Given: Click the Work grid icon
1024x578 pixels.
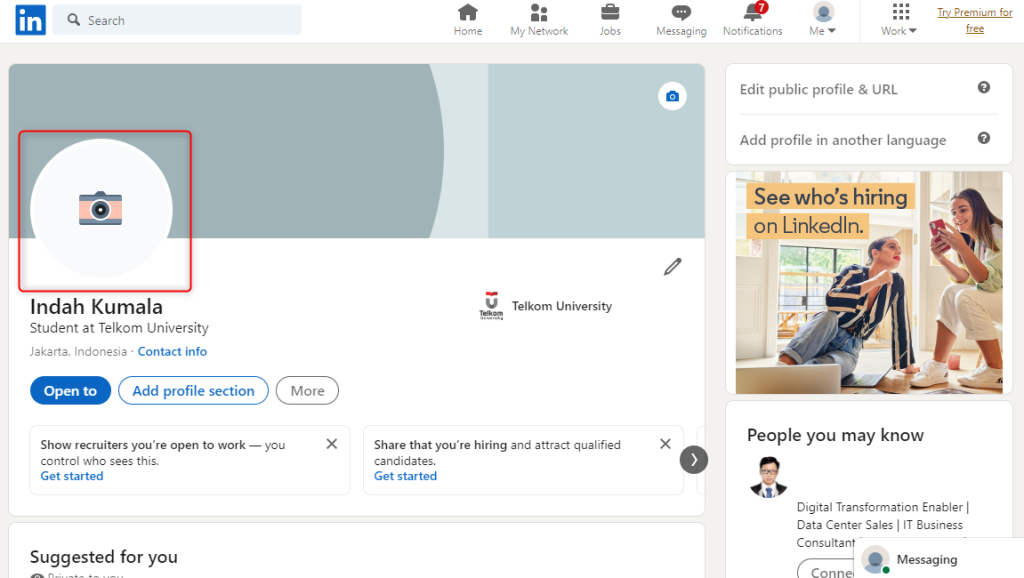Looking at the screenshot, I should point(901,12).
